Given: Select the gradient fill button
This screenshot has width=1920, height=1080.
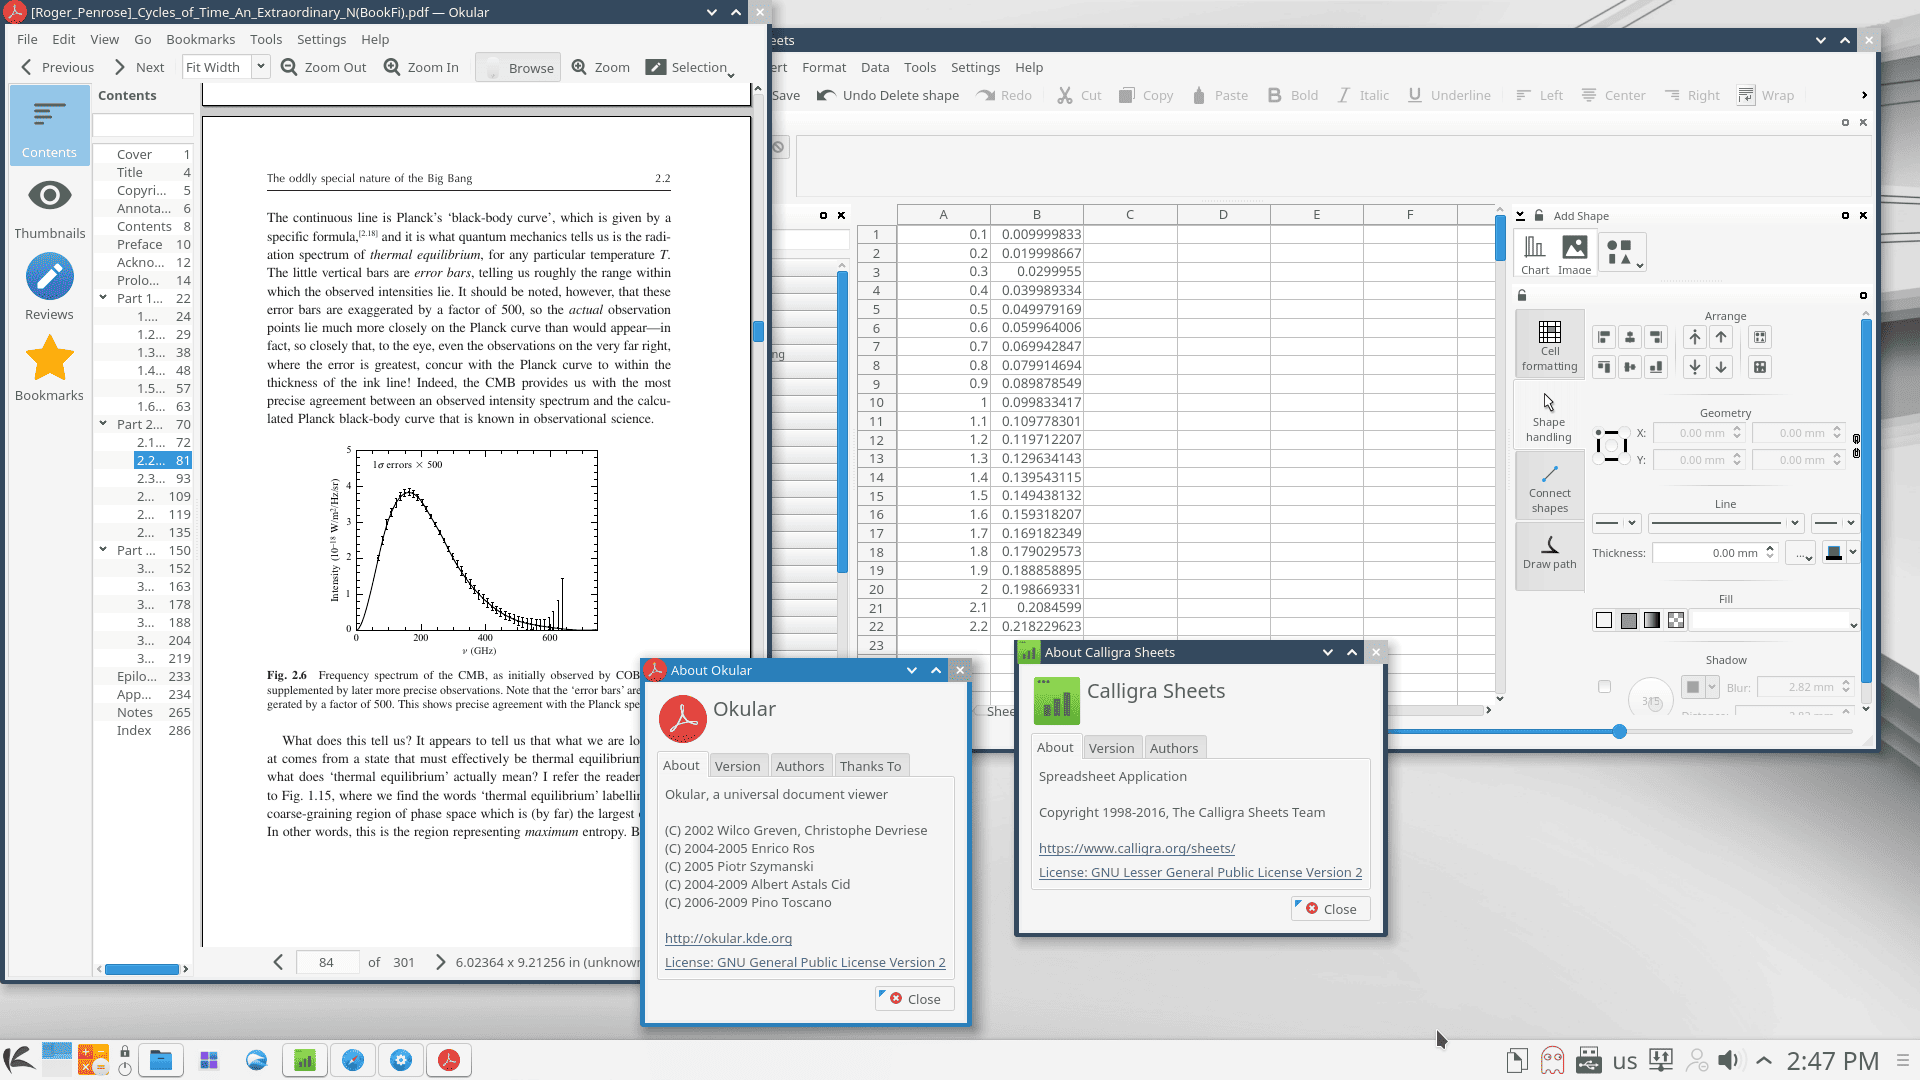Looking at the screenshot, I should [x=1652, y=621].
